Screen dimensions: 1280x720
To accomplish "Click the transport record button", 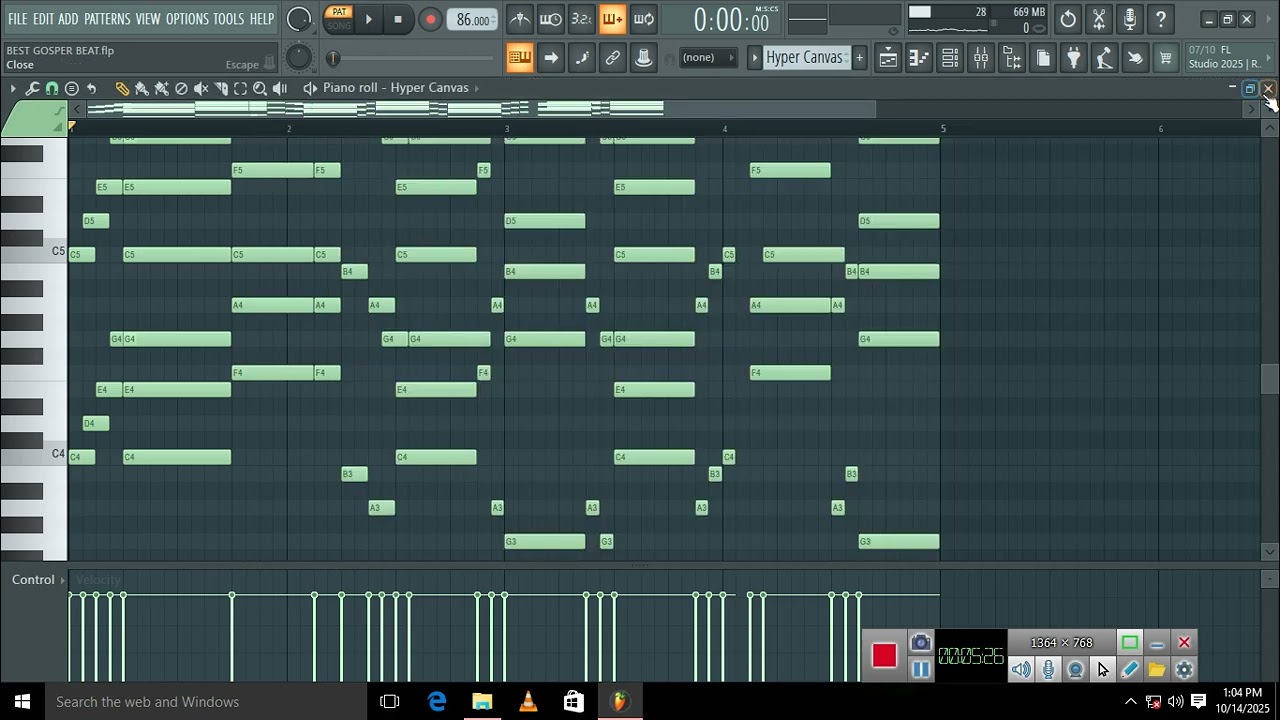I will (430, 19).
